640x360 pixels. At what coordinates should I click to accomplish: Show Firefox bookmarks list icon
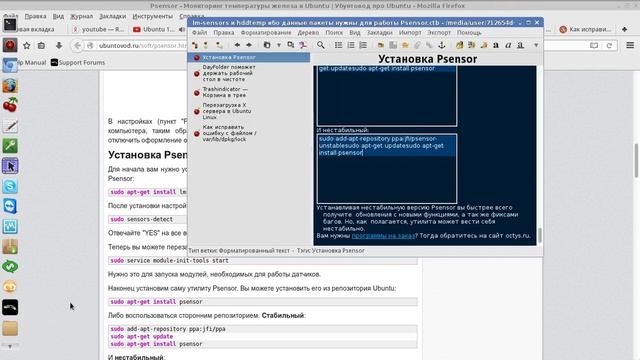coord(41,46)
